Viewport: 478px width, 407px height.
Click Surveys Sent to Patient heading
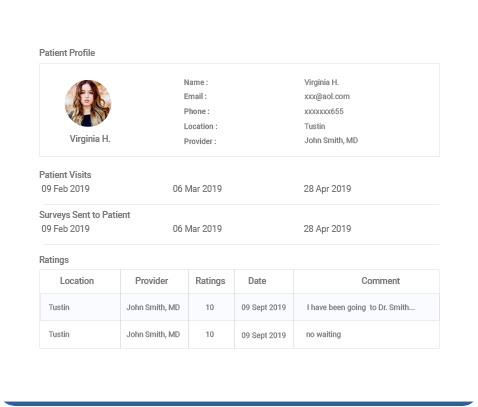point(84,215)
